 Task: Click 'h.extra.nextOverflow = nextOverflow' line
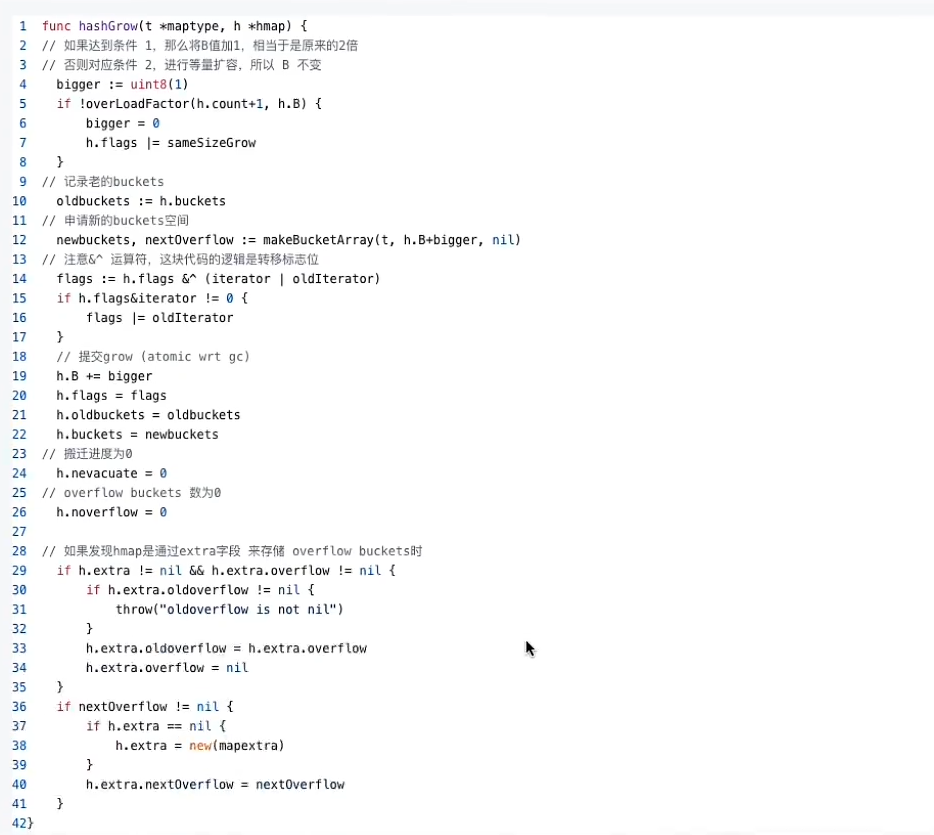click(215, 785)
